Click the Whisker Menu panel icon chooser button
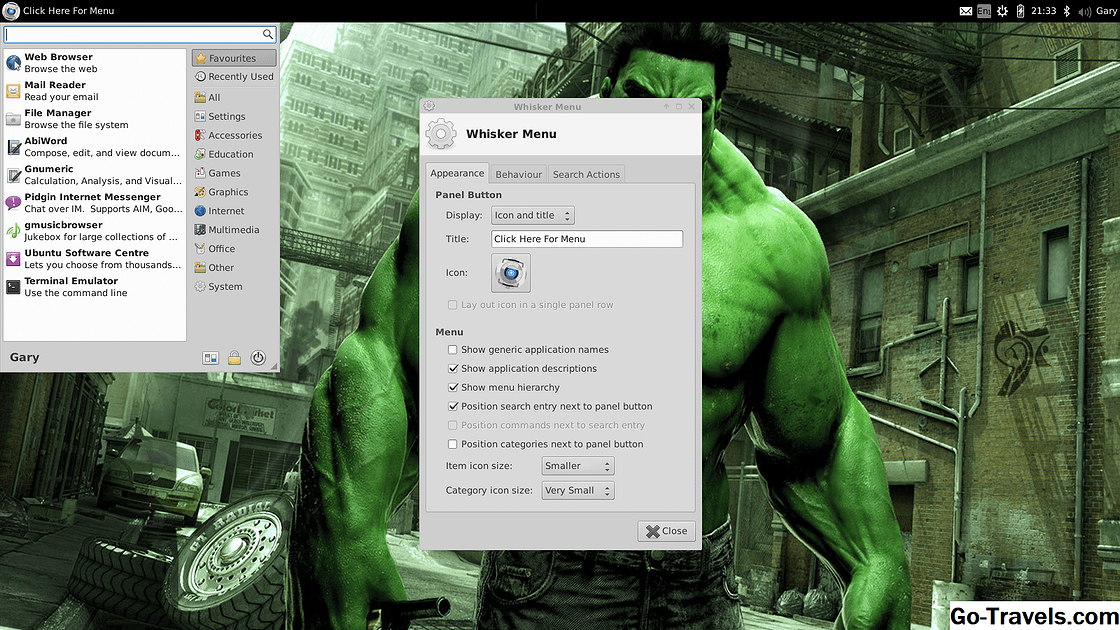Viewport: 1120px width, 630px height. click(511, 273)
